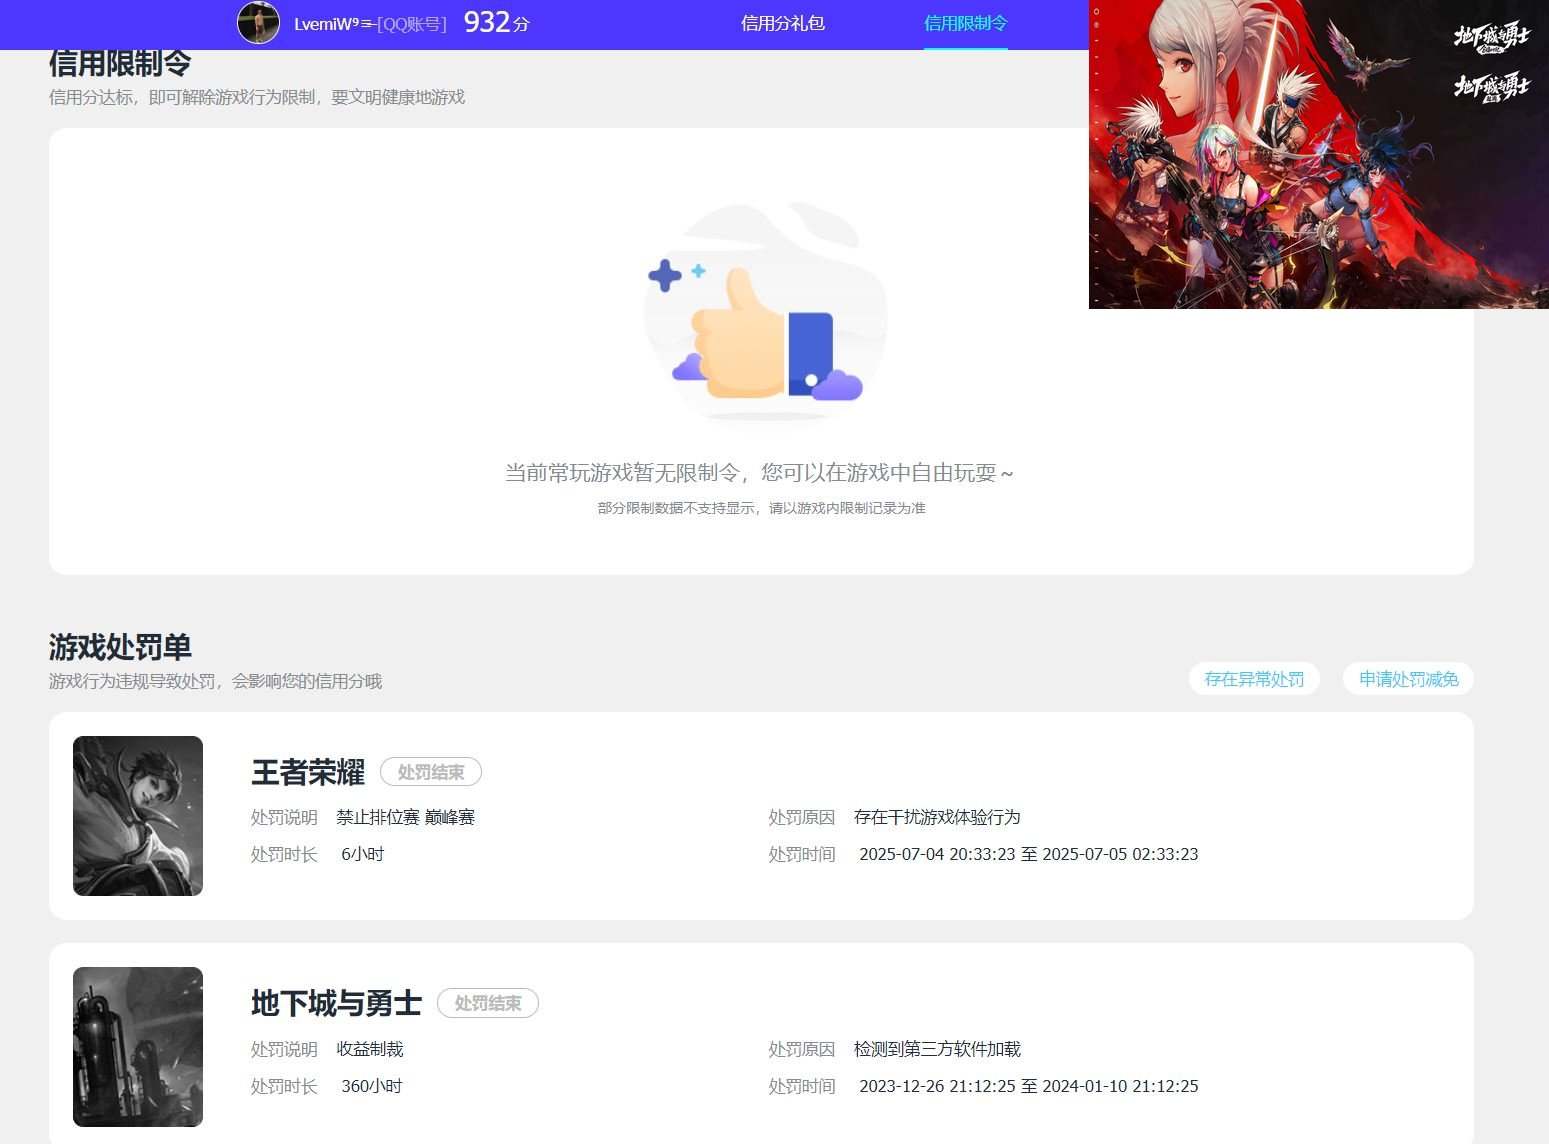This screenshot has height=1144, width=1549.
Task: Open the 王者荣耀 game thumbnail
Action: tap(138, 816)
